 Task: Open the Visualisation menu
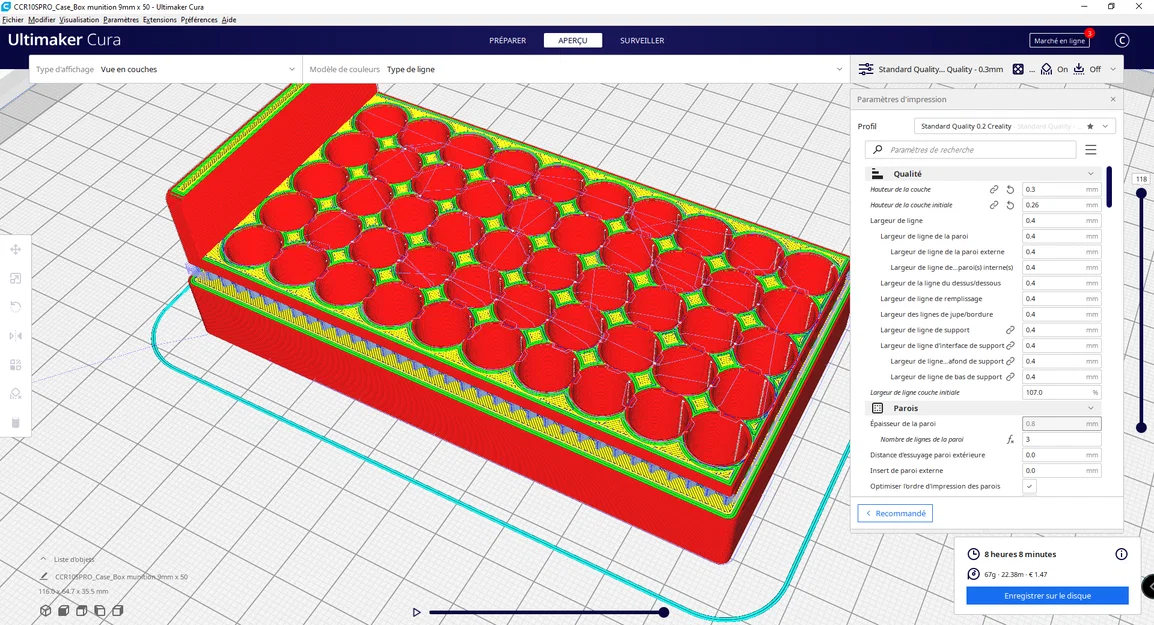click(79, 20)
